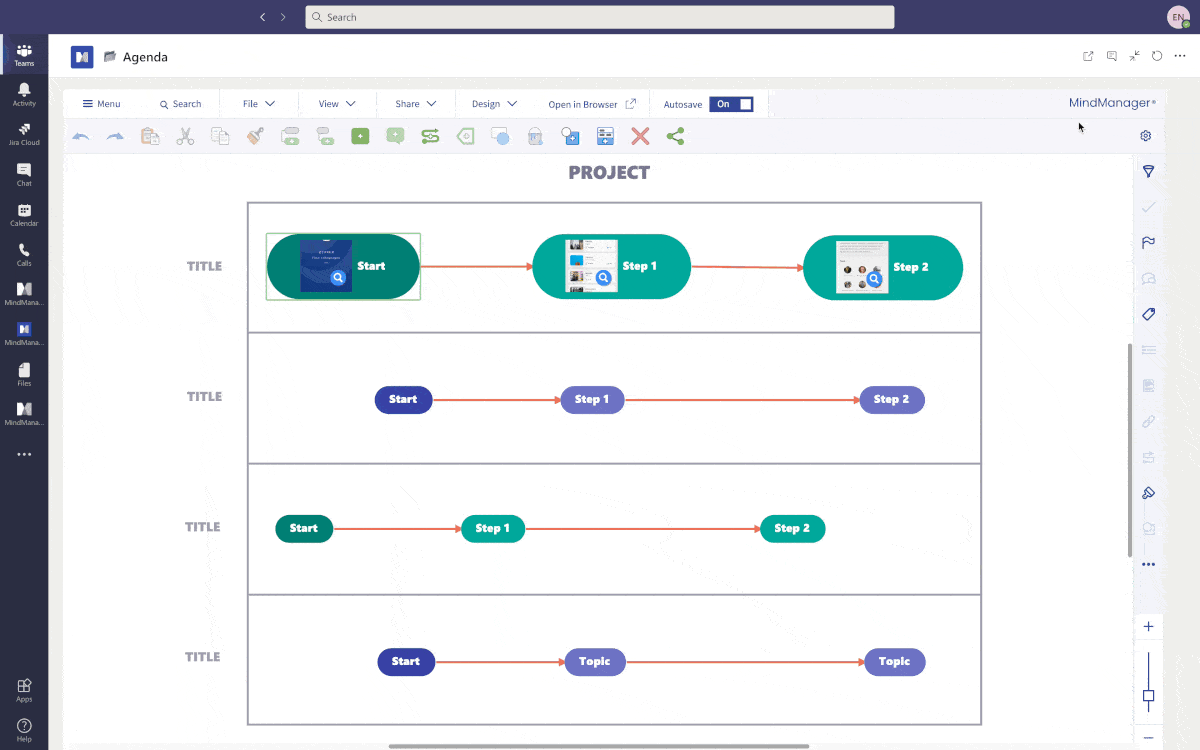Open the settings gear icon
The width and height of the screenshot is (1200, 750).
(1146, 136)
